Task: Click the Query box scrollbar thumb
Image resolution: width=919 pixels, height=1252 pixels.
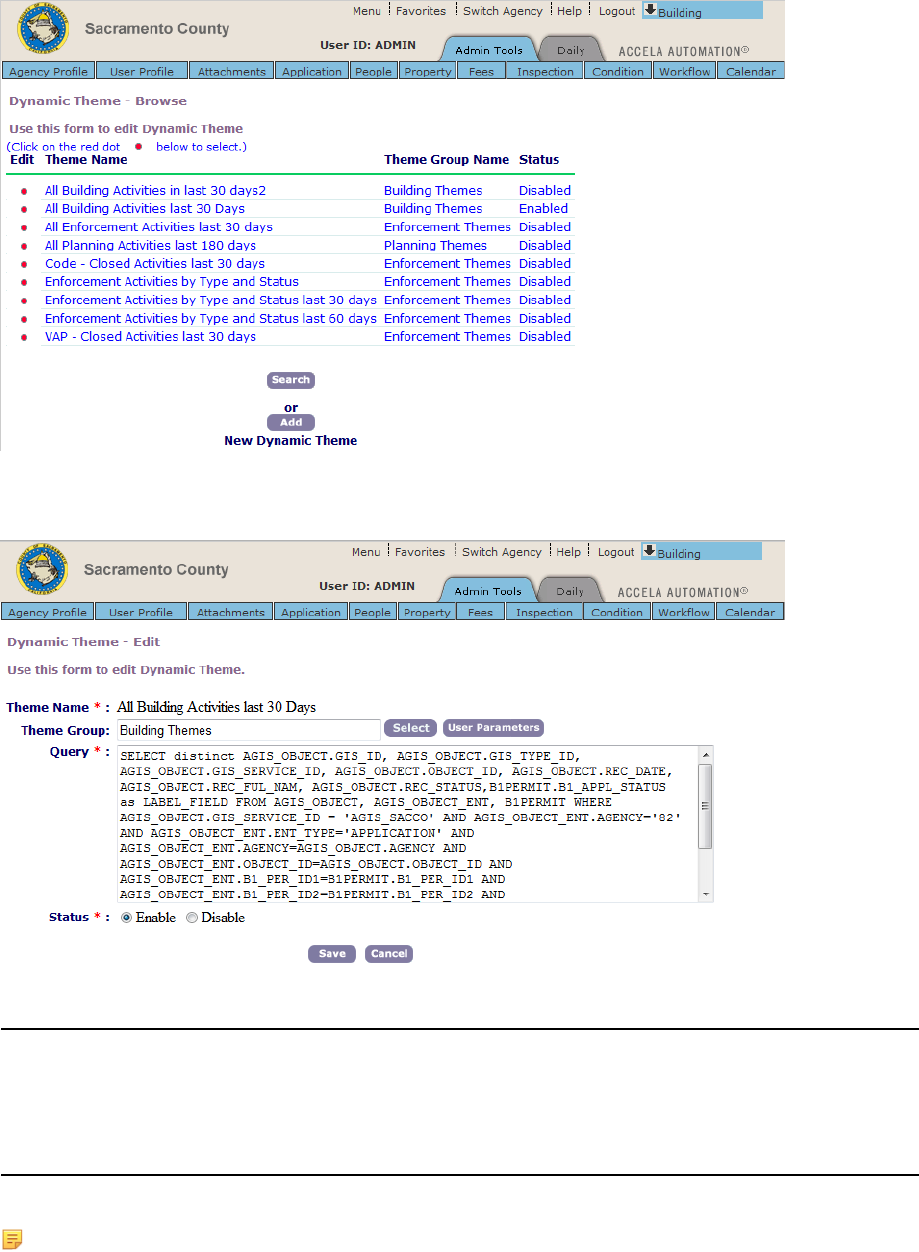Action: pyautogui.click(x=706, y=806)
